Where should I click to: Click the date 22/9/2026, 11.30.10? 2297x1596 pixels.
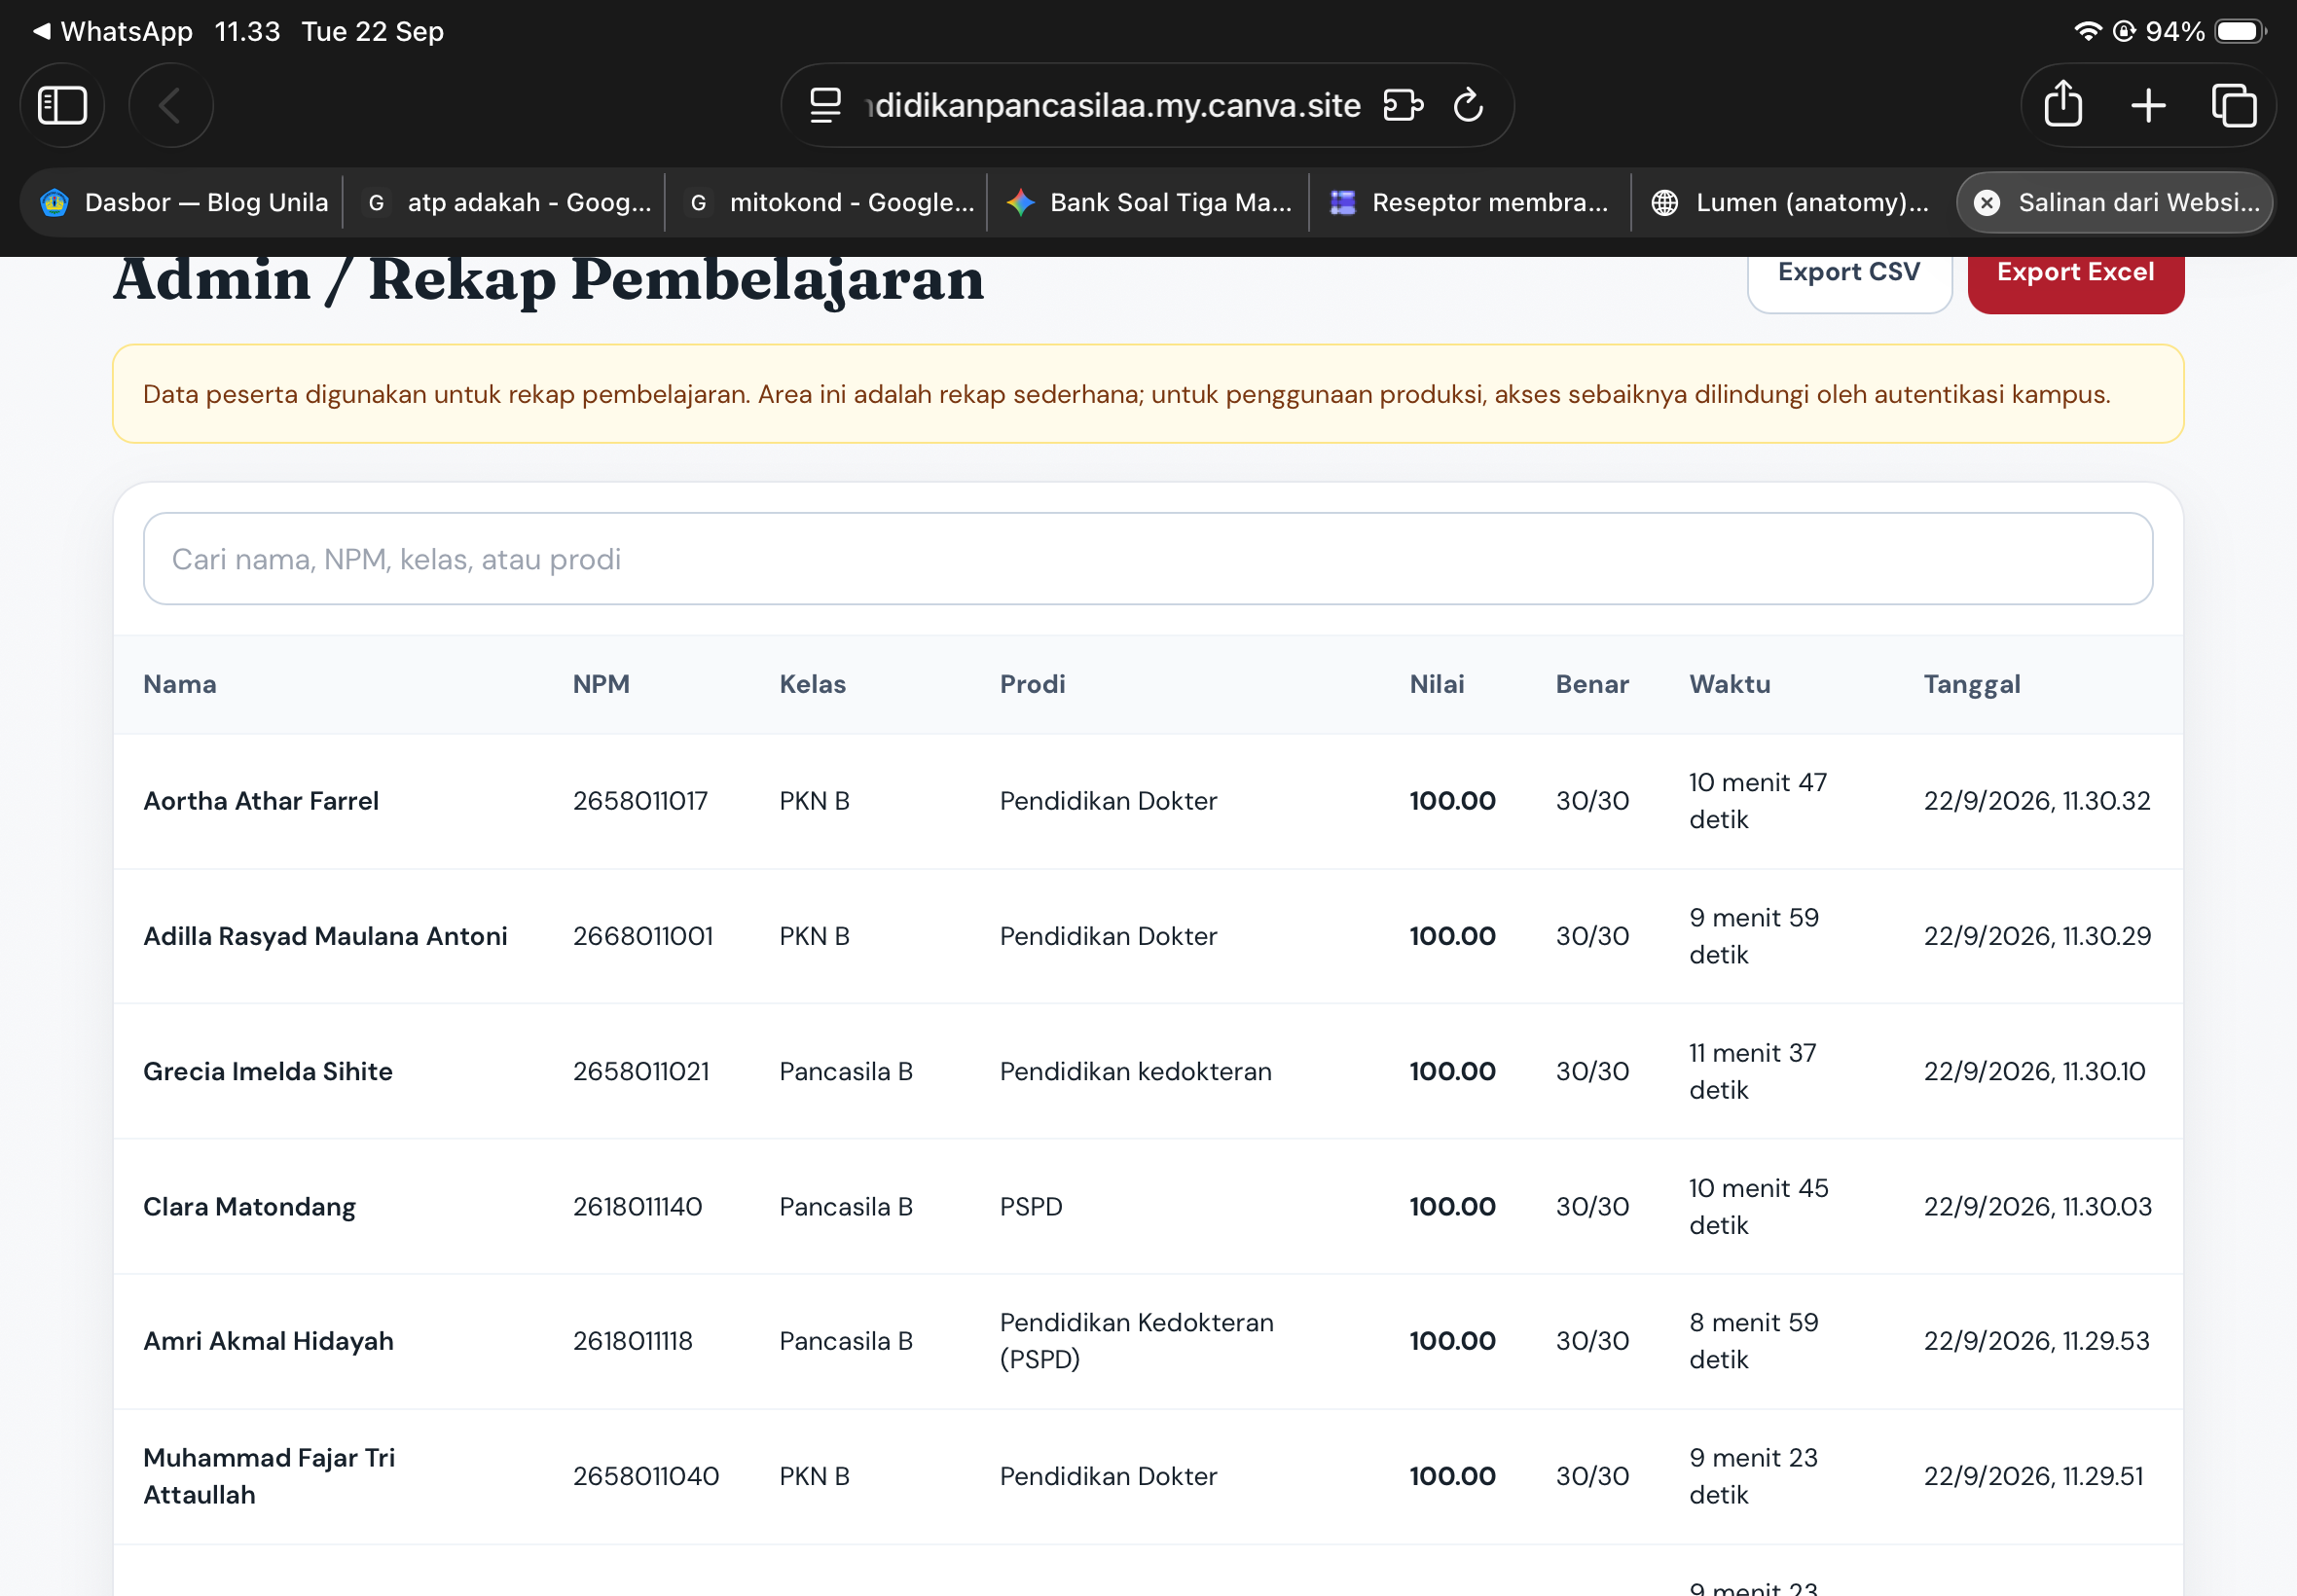(x=2035, y=1071)
